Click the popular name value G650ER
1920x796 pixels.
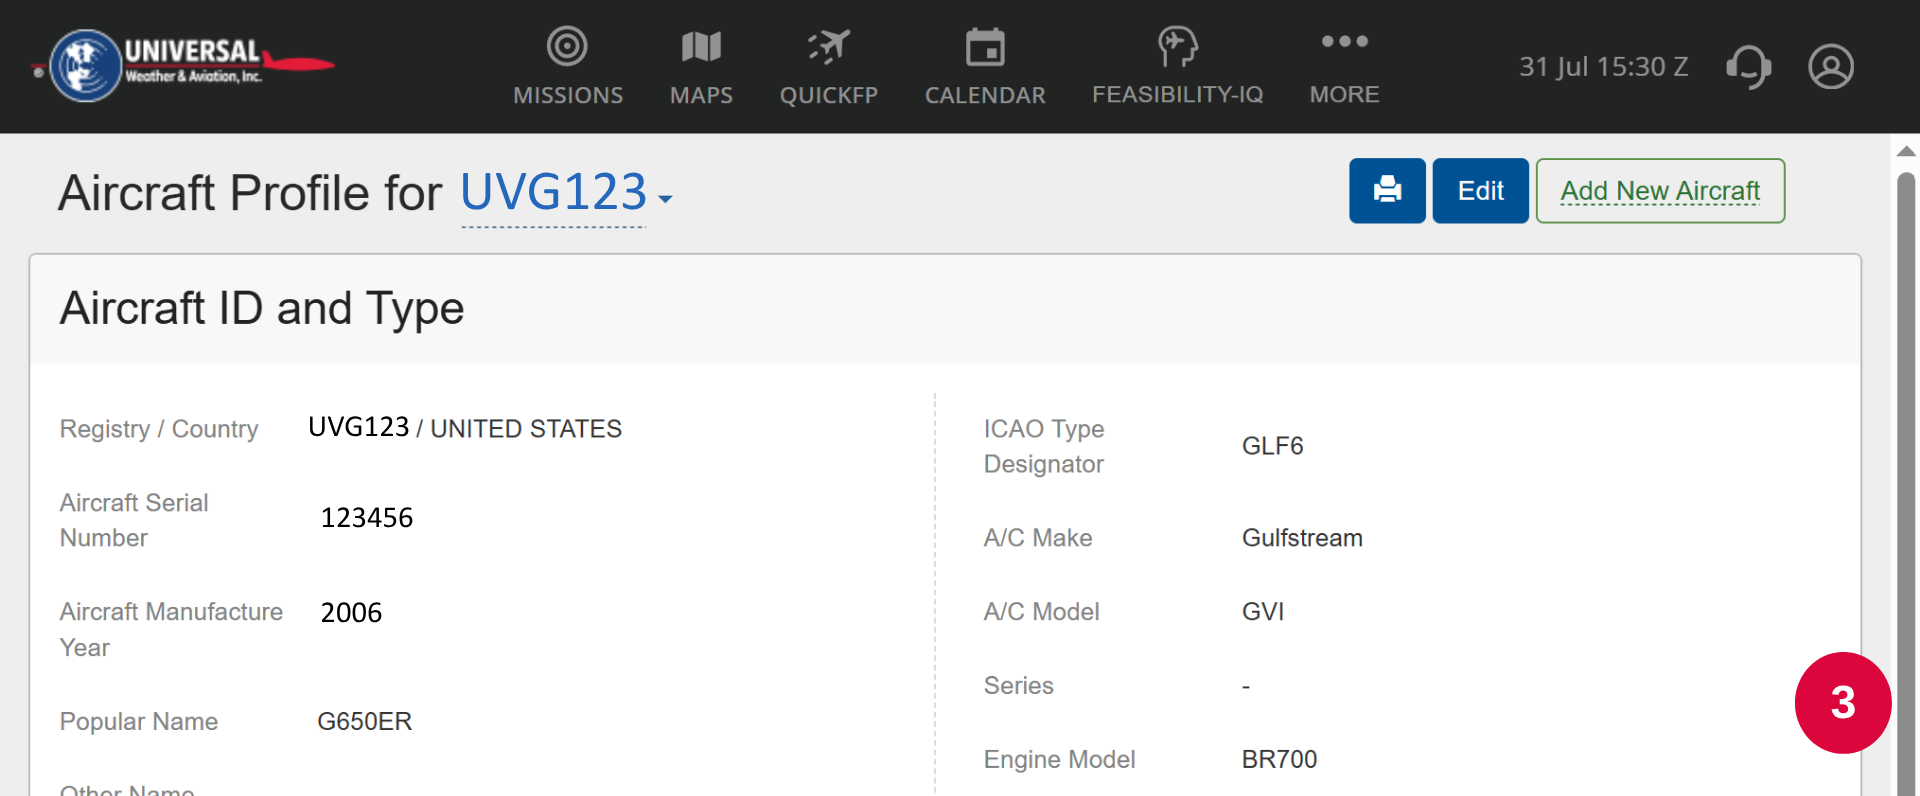pyautogui.click(x=364, y=721)
